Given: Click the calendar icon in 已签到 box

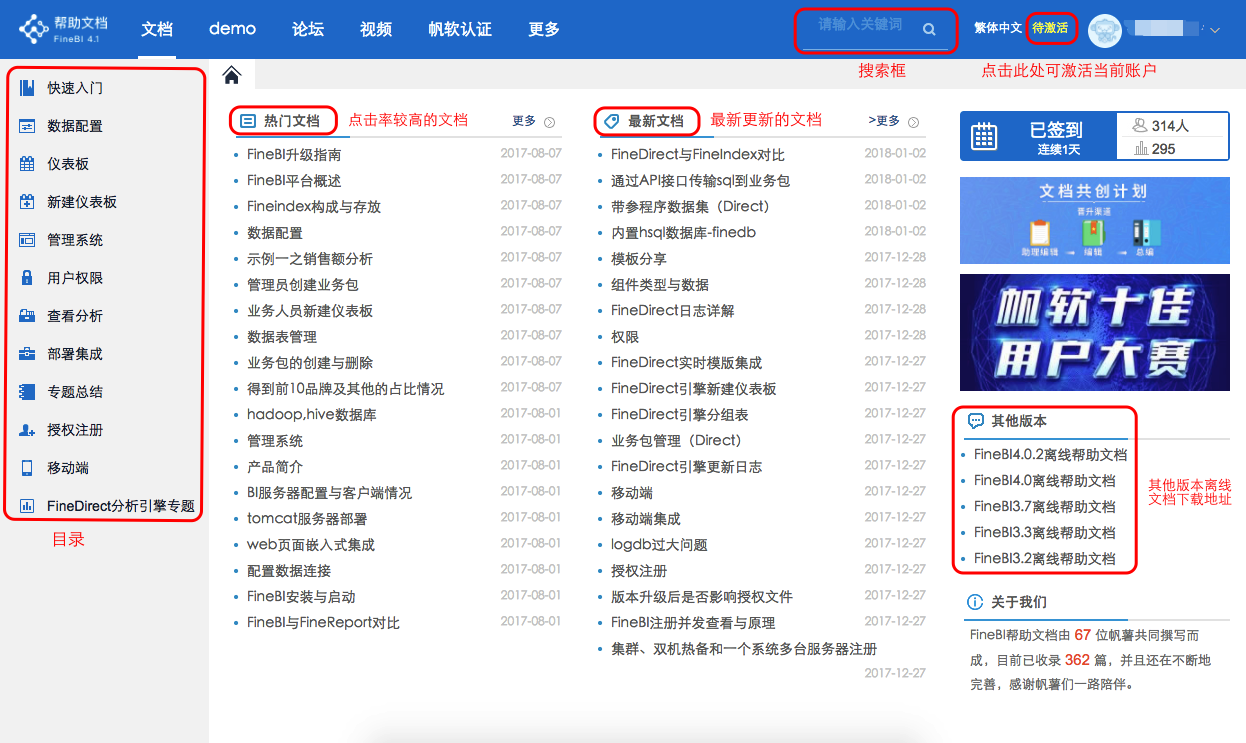Looking at the screenshot, I should 984,137.
